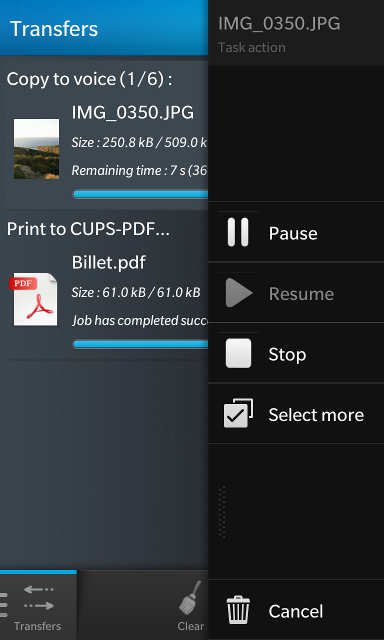Open the IMG_0350.JPG photo thumbnail
The image size is (384, 640).
(x=36, y=149)
